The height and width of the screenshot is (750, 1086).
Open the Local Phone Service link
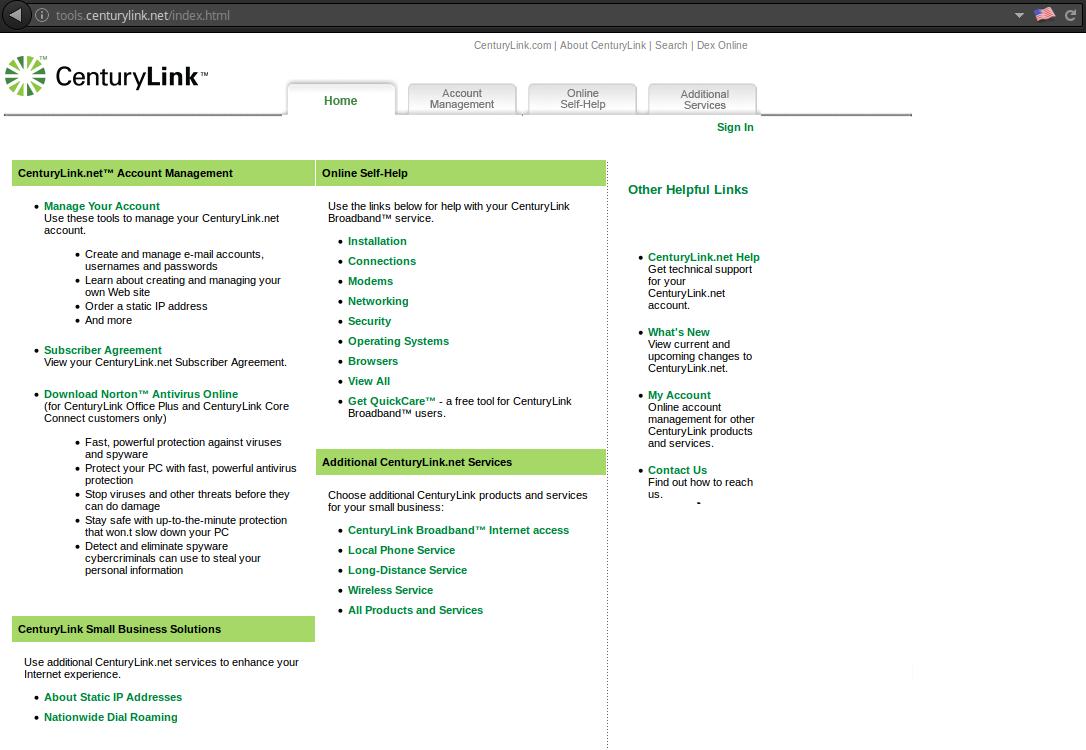point(402,551)
